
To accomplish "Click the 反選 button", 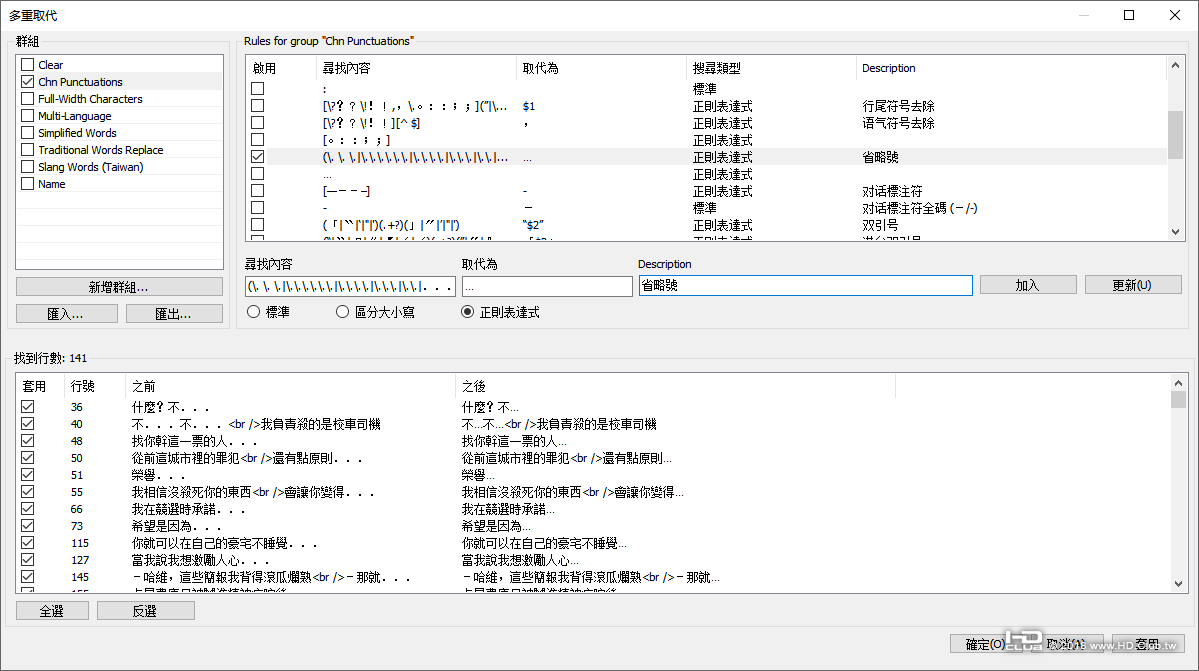I will [145, 611].
